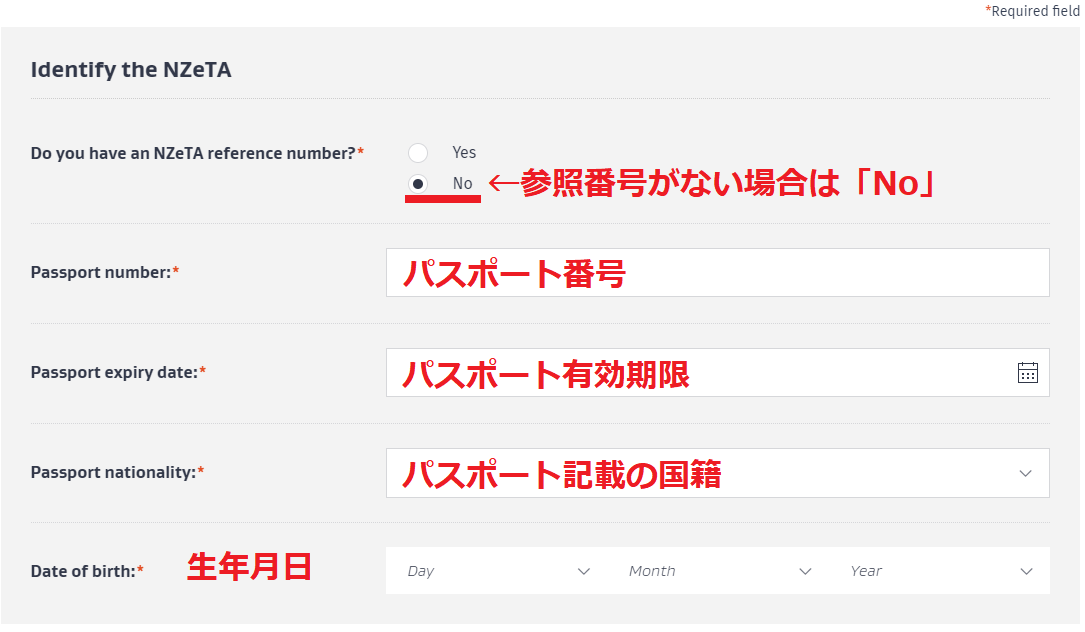1085x632 pixels.
Task: Click the NZeTA reference number question text
Action: click(197, 154)
